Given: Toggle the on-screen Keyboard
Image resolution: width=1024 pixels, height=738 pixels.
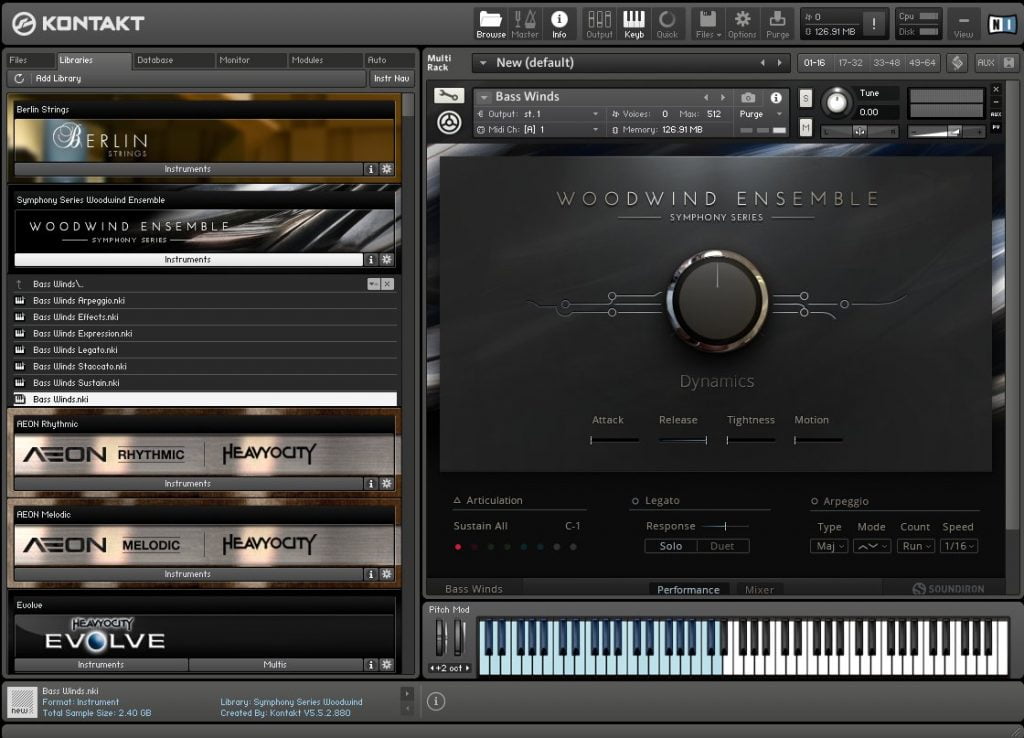Looking at the screenshot, I should tap(633, 24).
